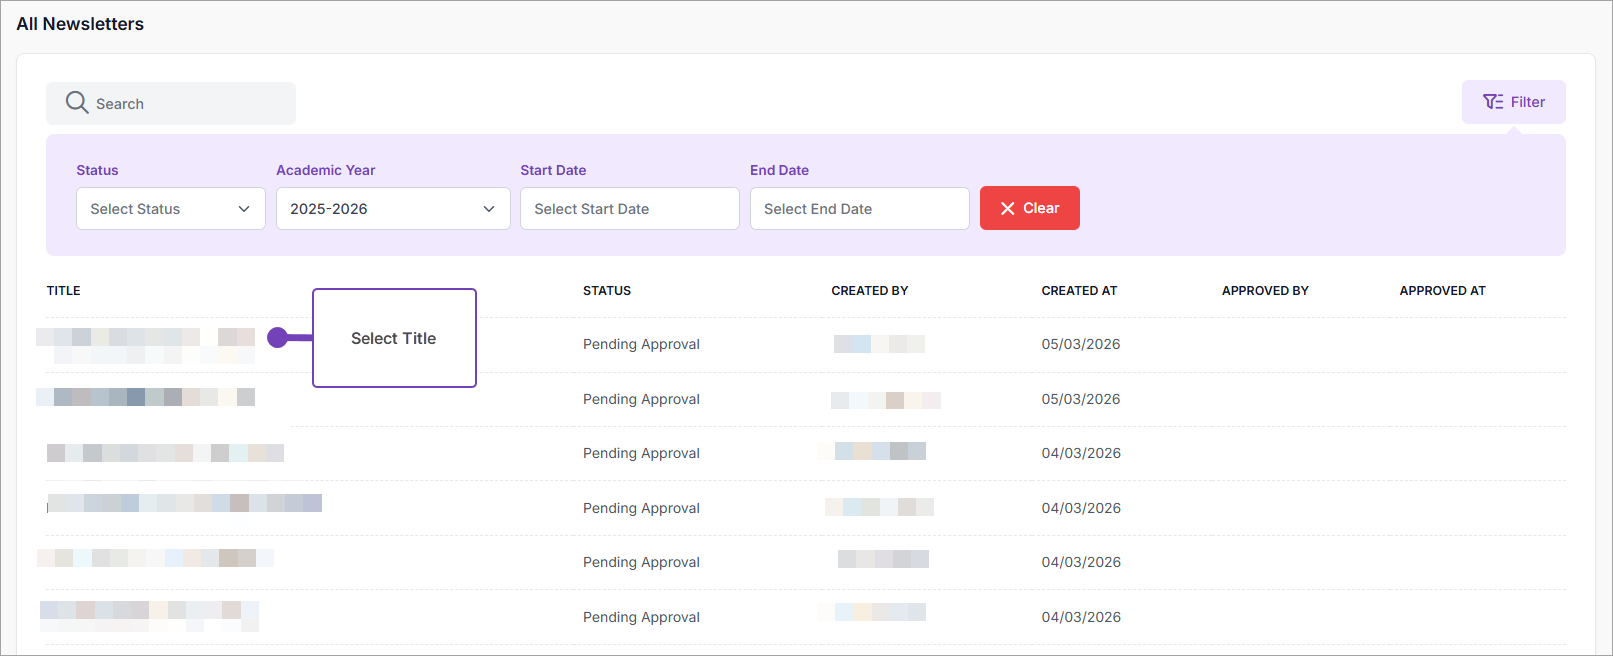Click the Select Title tooltip box

click(x=394, y=338)
